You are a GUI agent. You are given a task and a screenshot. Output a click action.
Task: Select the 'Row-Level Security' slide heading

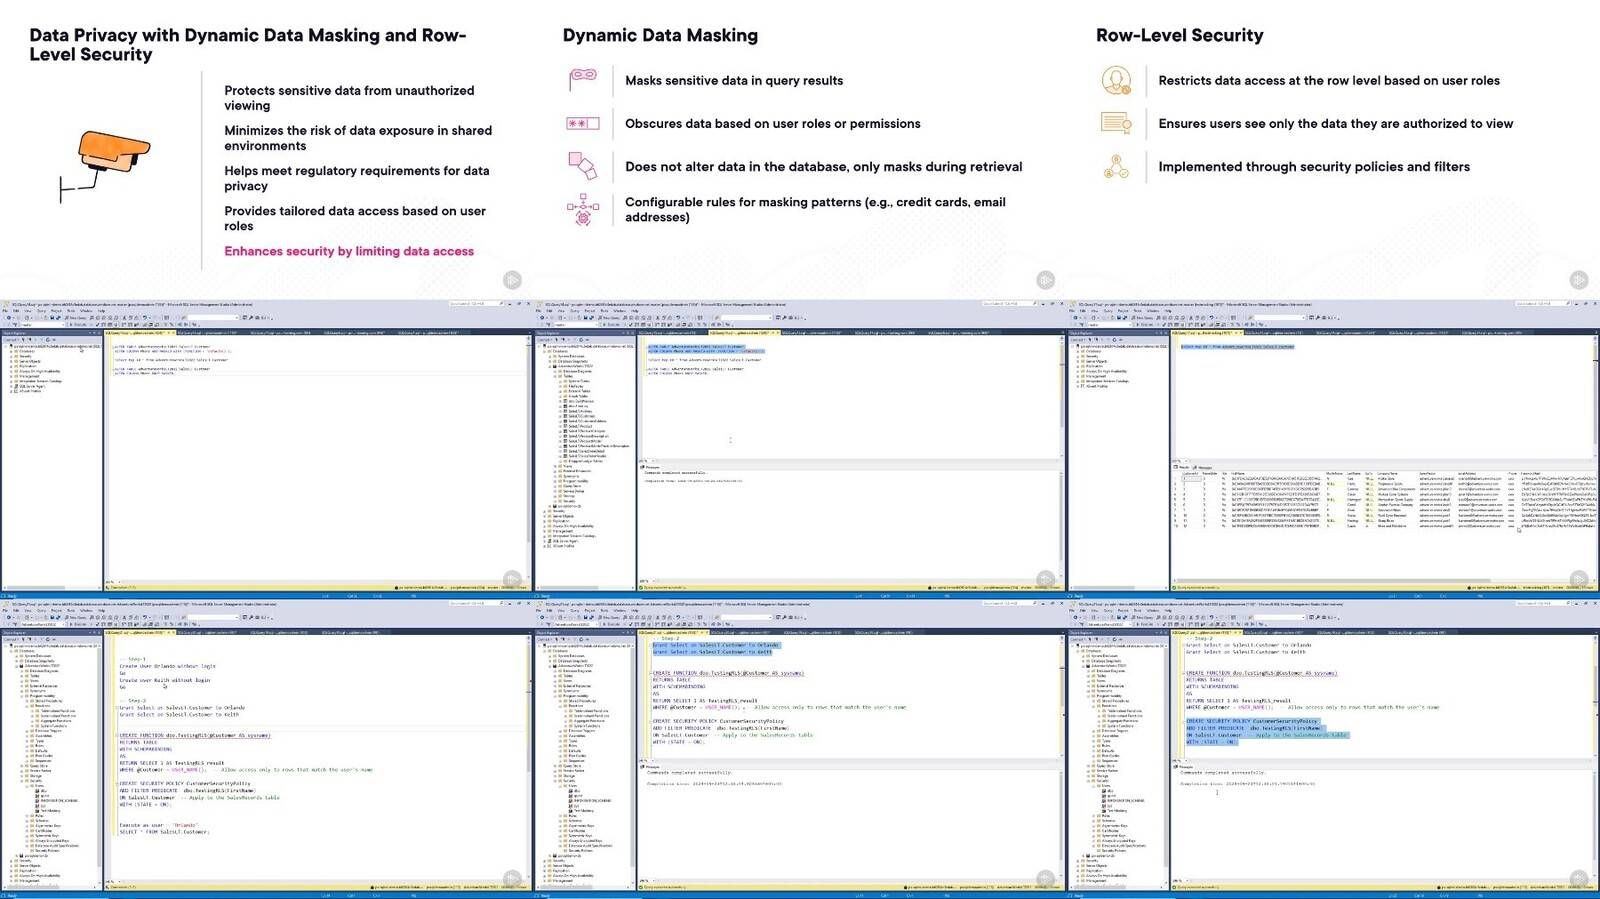point(1179,35)
